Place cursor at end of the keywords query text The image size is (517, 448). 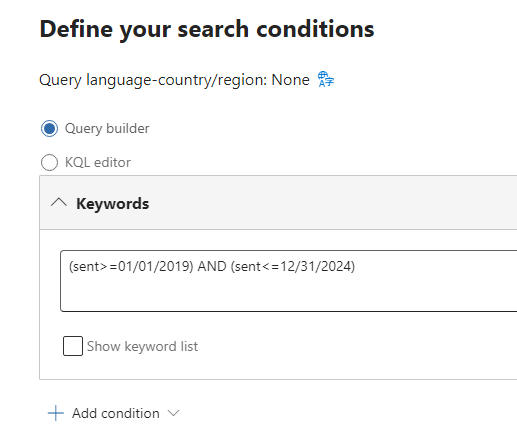tap(356, 267)
